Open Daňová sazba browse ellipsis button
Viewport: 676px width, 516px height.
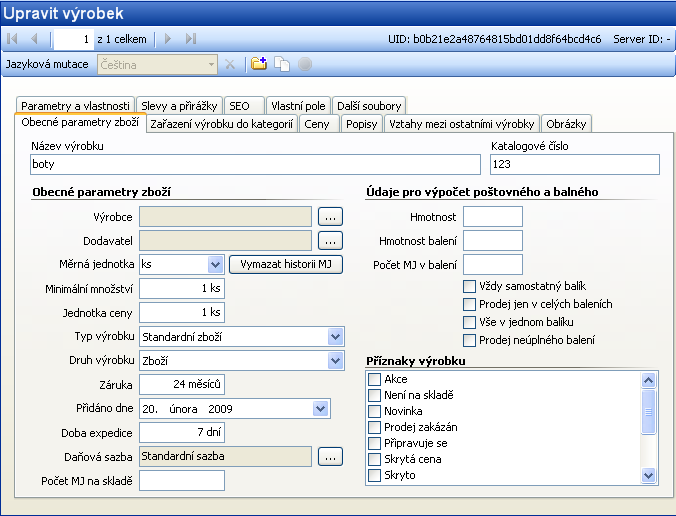coord(330,457)
